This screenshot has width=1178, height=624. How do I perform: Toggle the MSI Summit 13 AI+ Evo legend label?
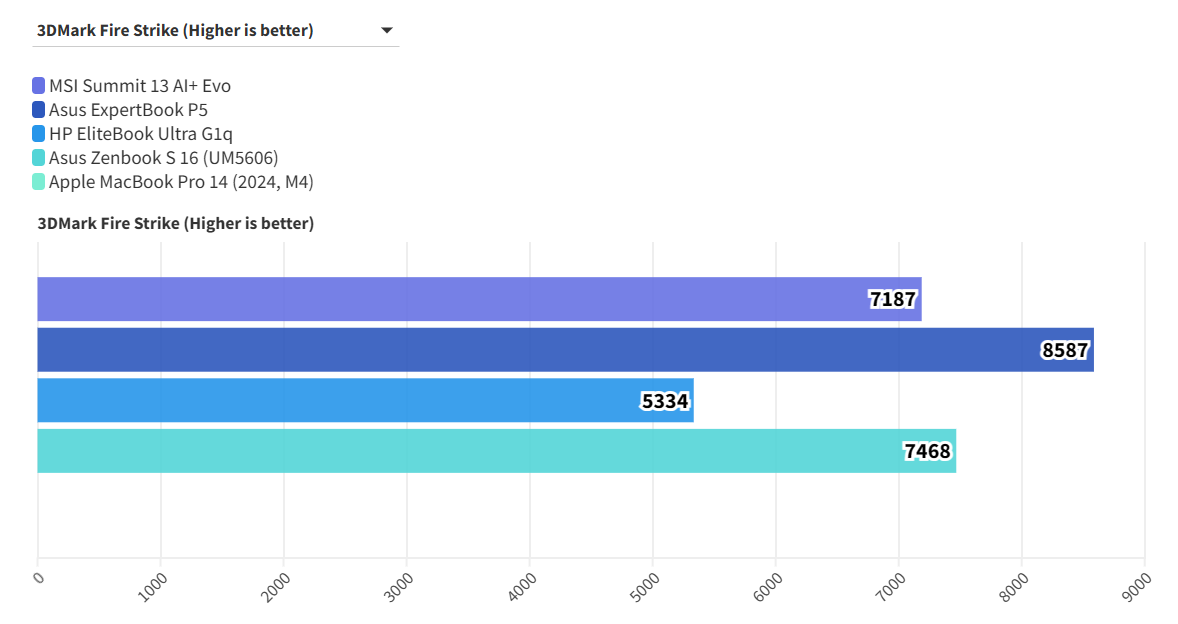[x=140, y=86]
